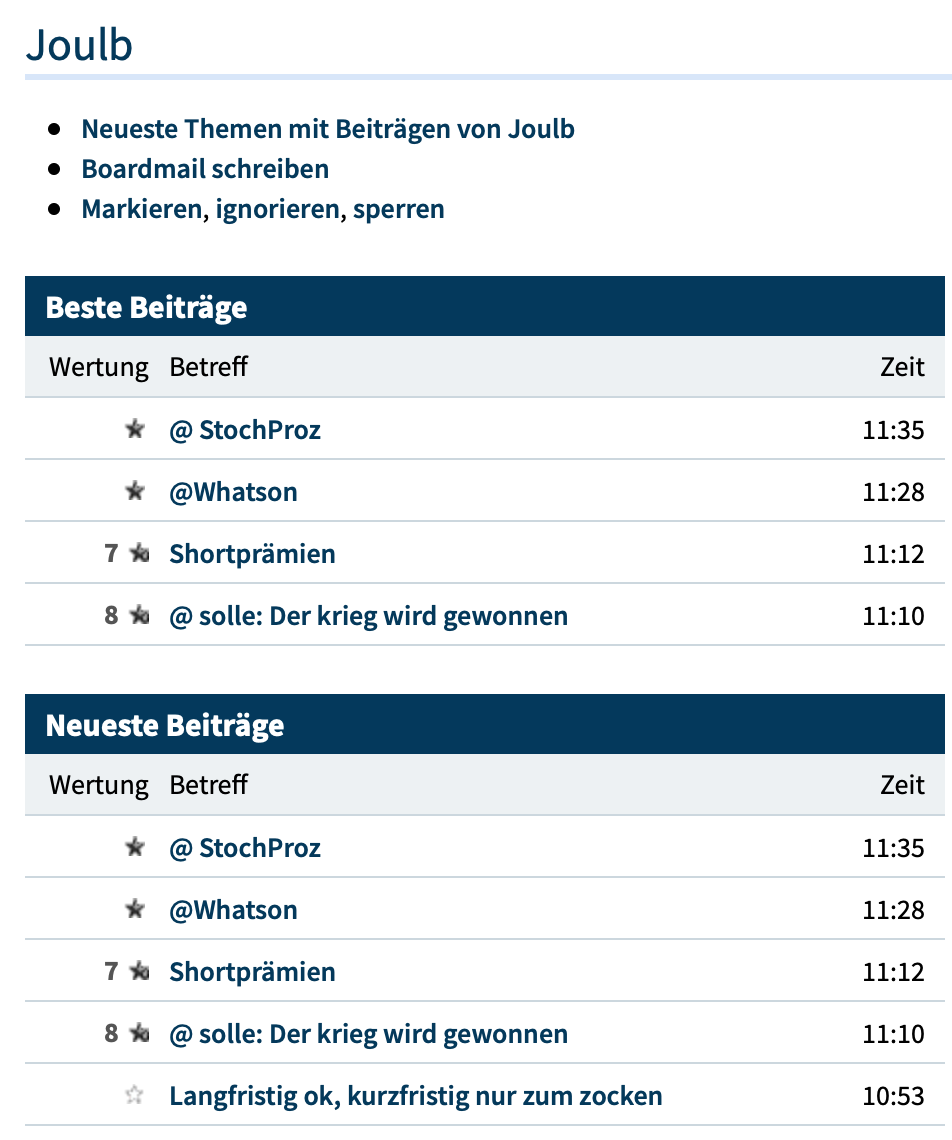This screenshot has height=1140, width=952.
Task: Open 'Neueste Themen mit Beiträgen von Joulb'
Action: 328,128
